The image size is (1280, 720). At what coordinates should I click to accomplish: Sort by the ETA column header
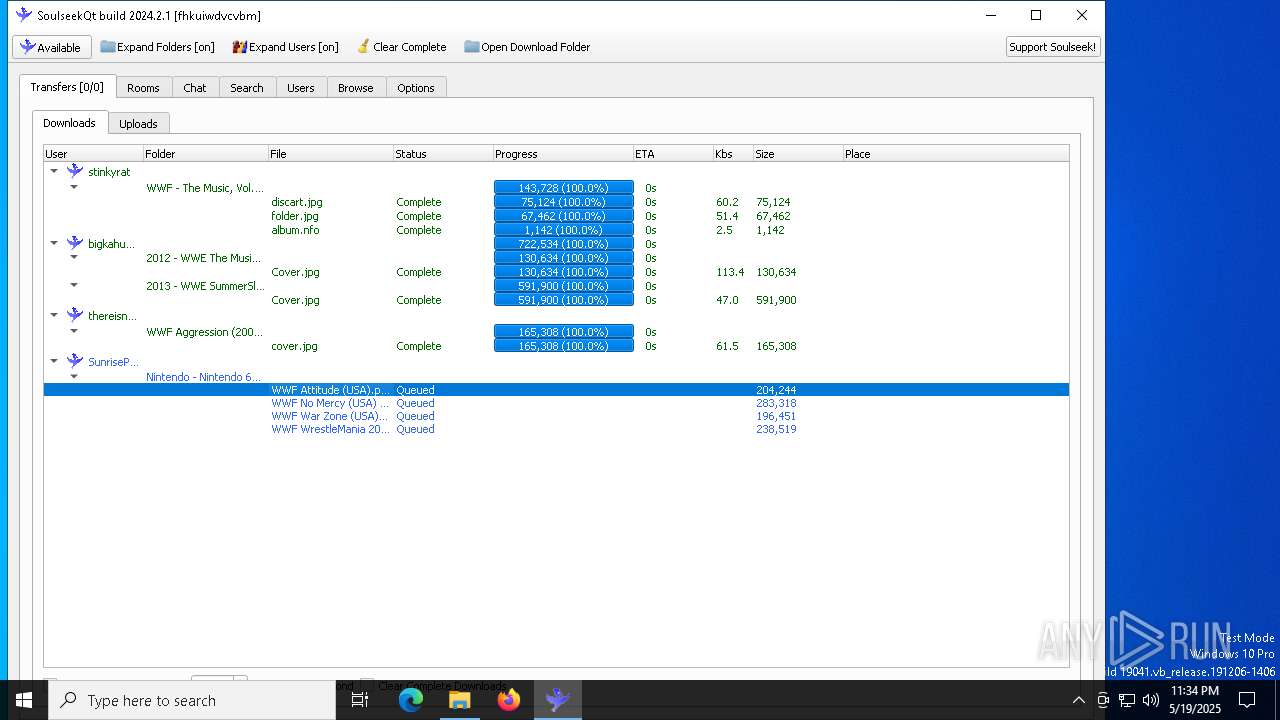(673, 154)
